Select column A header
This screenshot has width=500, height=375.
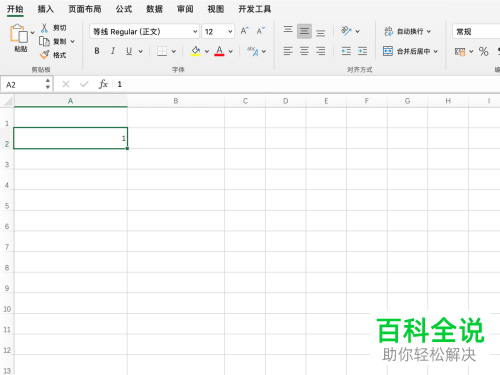tap(71, 101)
